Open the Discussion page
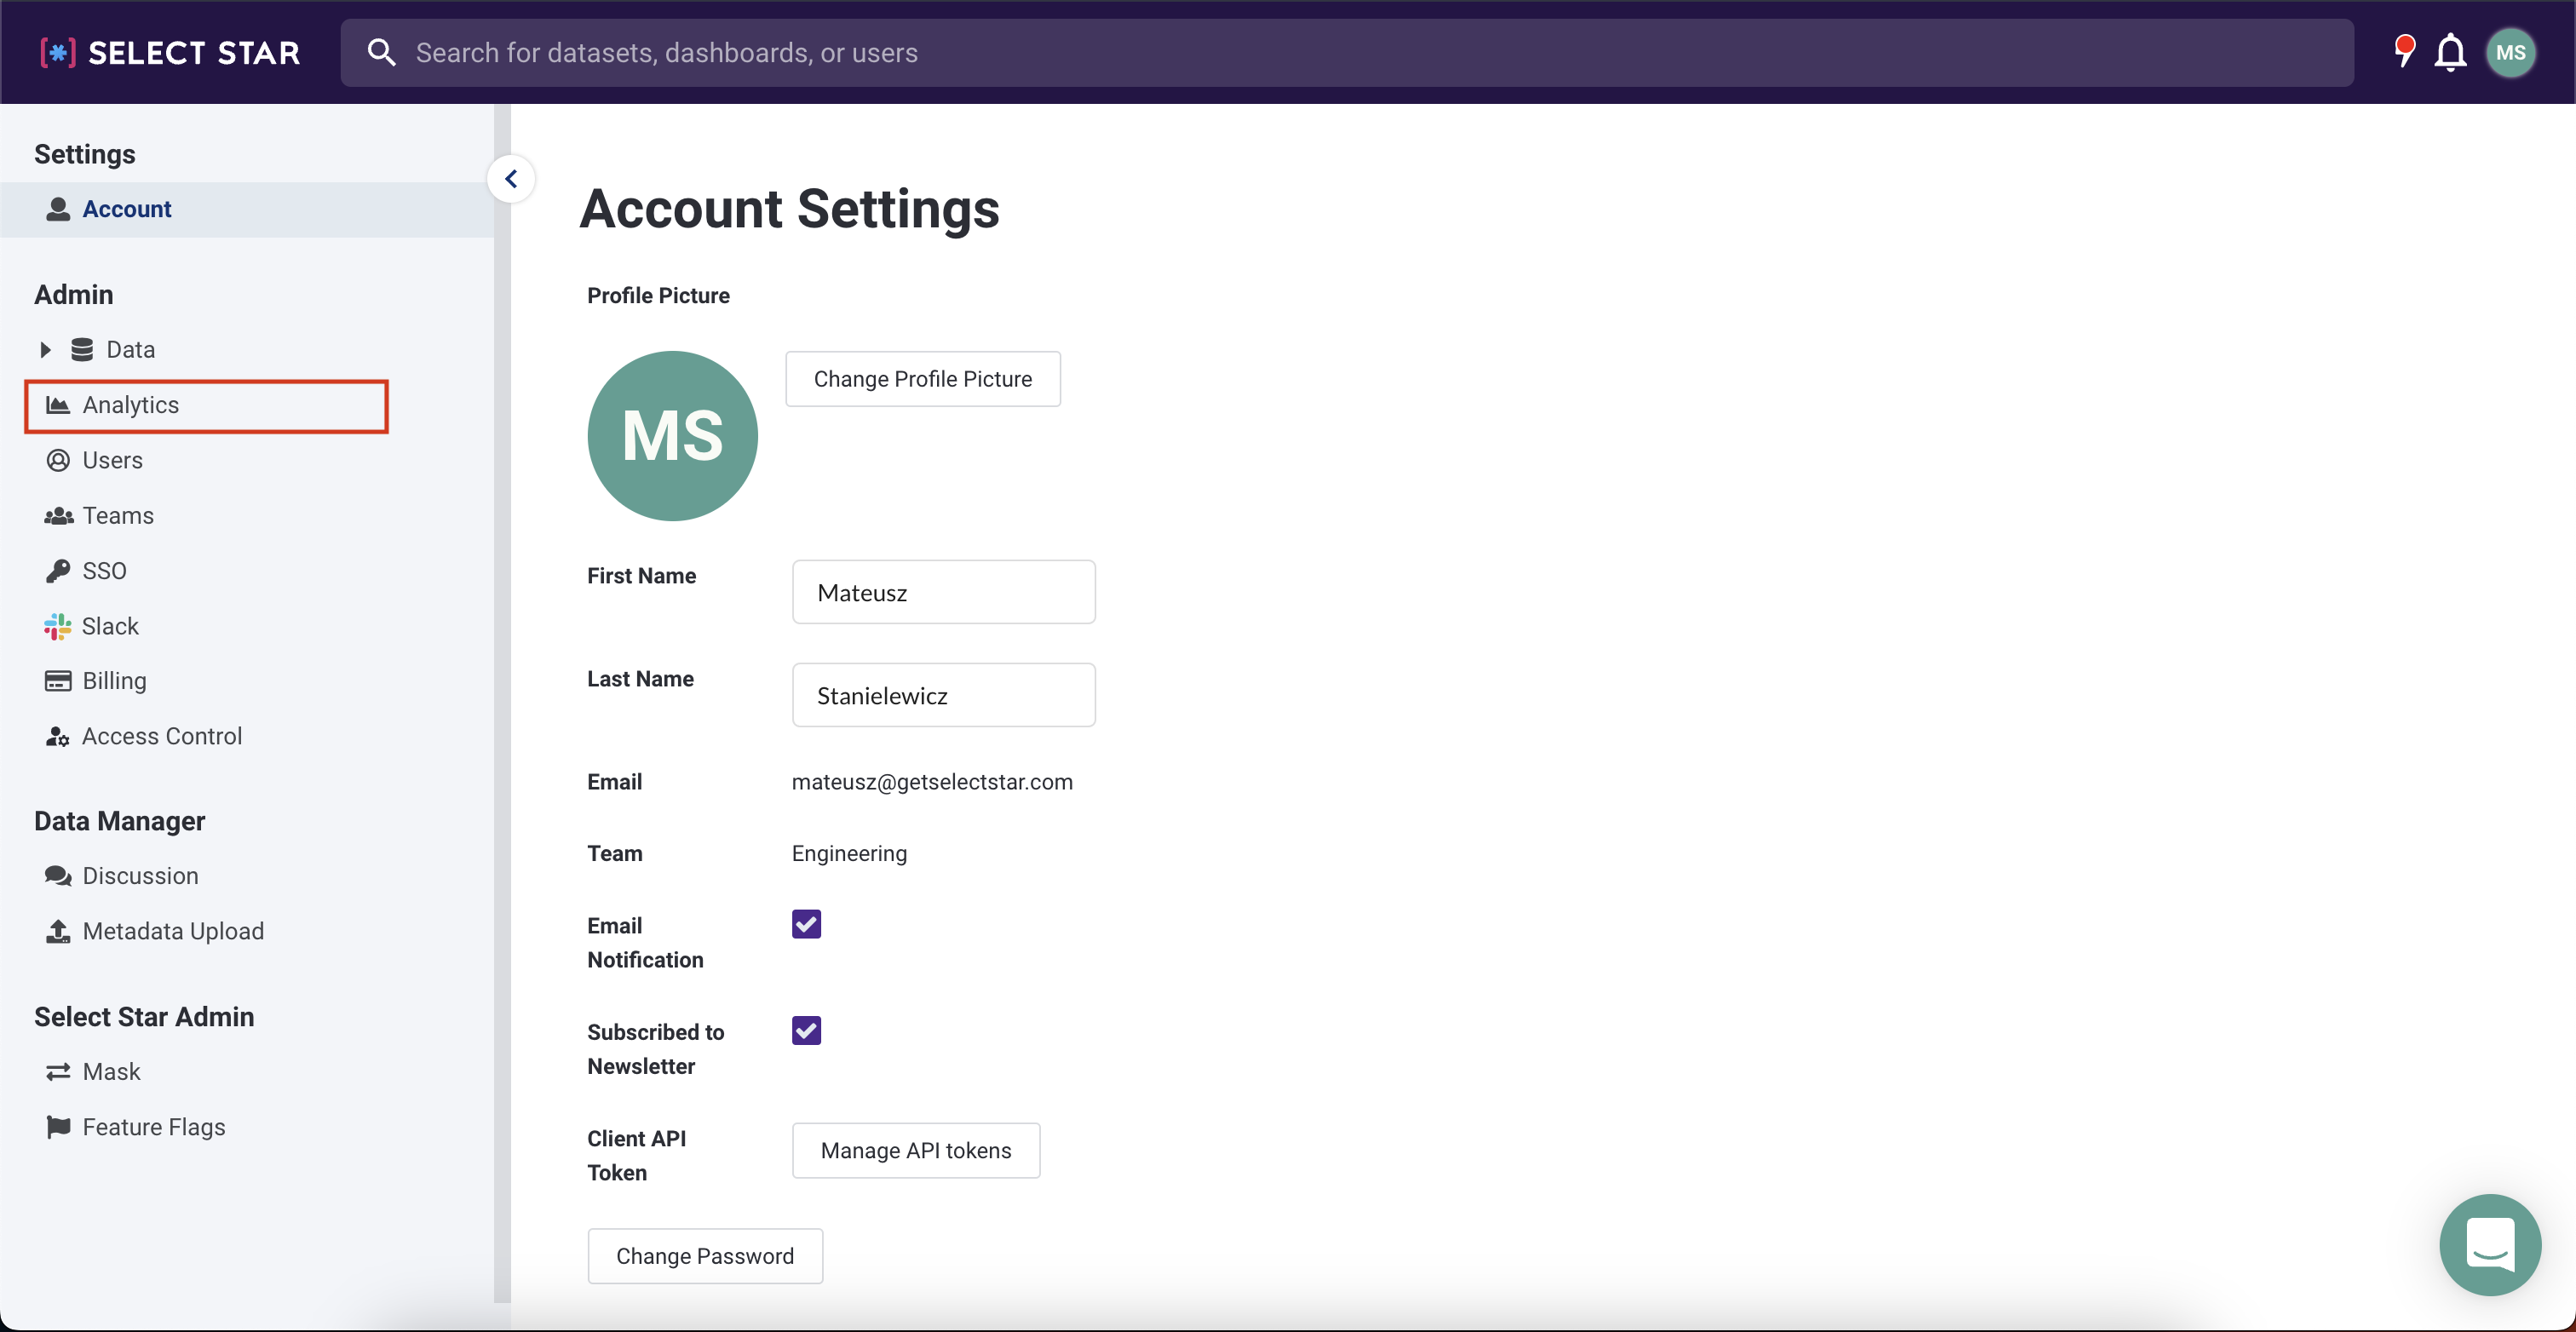This screenshot has height=1332, width=2576. 140,876
